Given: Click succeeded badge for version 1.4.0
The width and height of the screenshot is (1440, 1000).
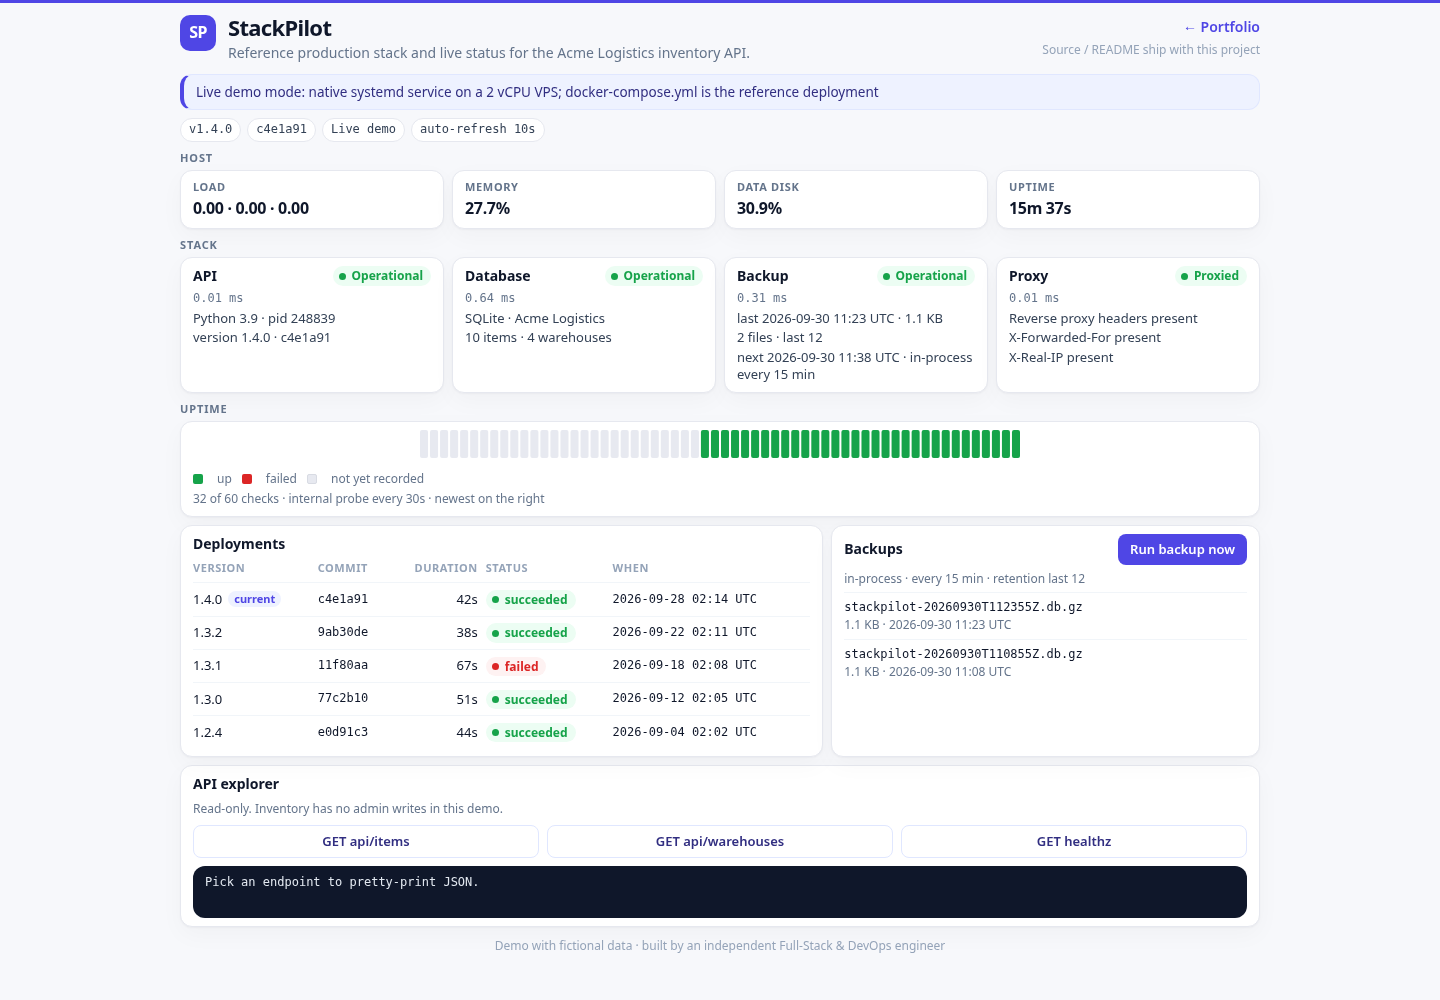Looking at the screenshot, I should 530,600.
